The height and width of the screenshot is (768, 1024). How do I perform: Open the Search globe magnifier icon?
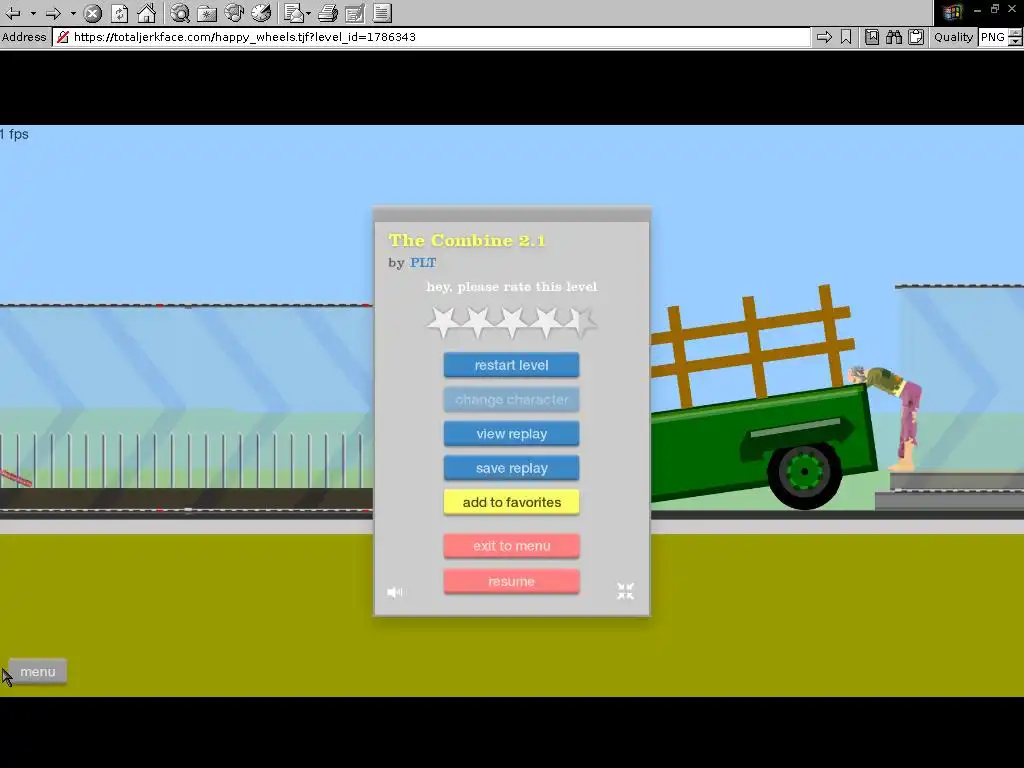click(x=180, y=13)
